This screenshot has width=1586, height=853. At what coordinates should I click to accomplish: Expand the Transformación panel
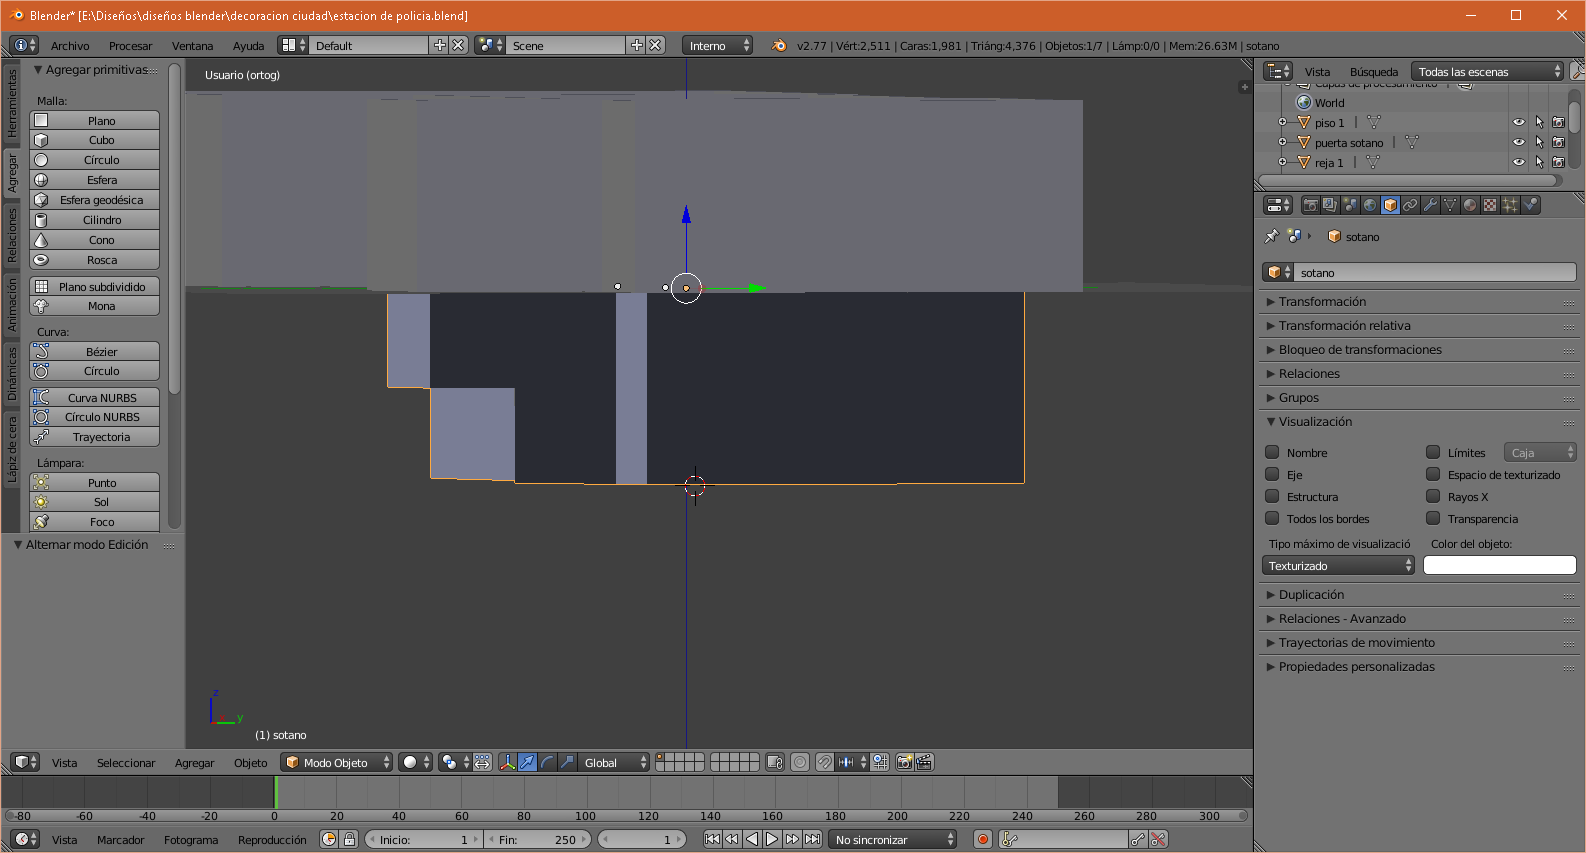[x=1322, y=302]
